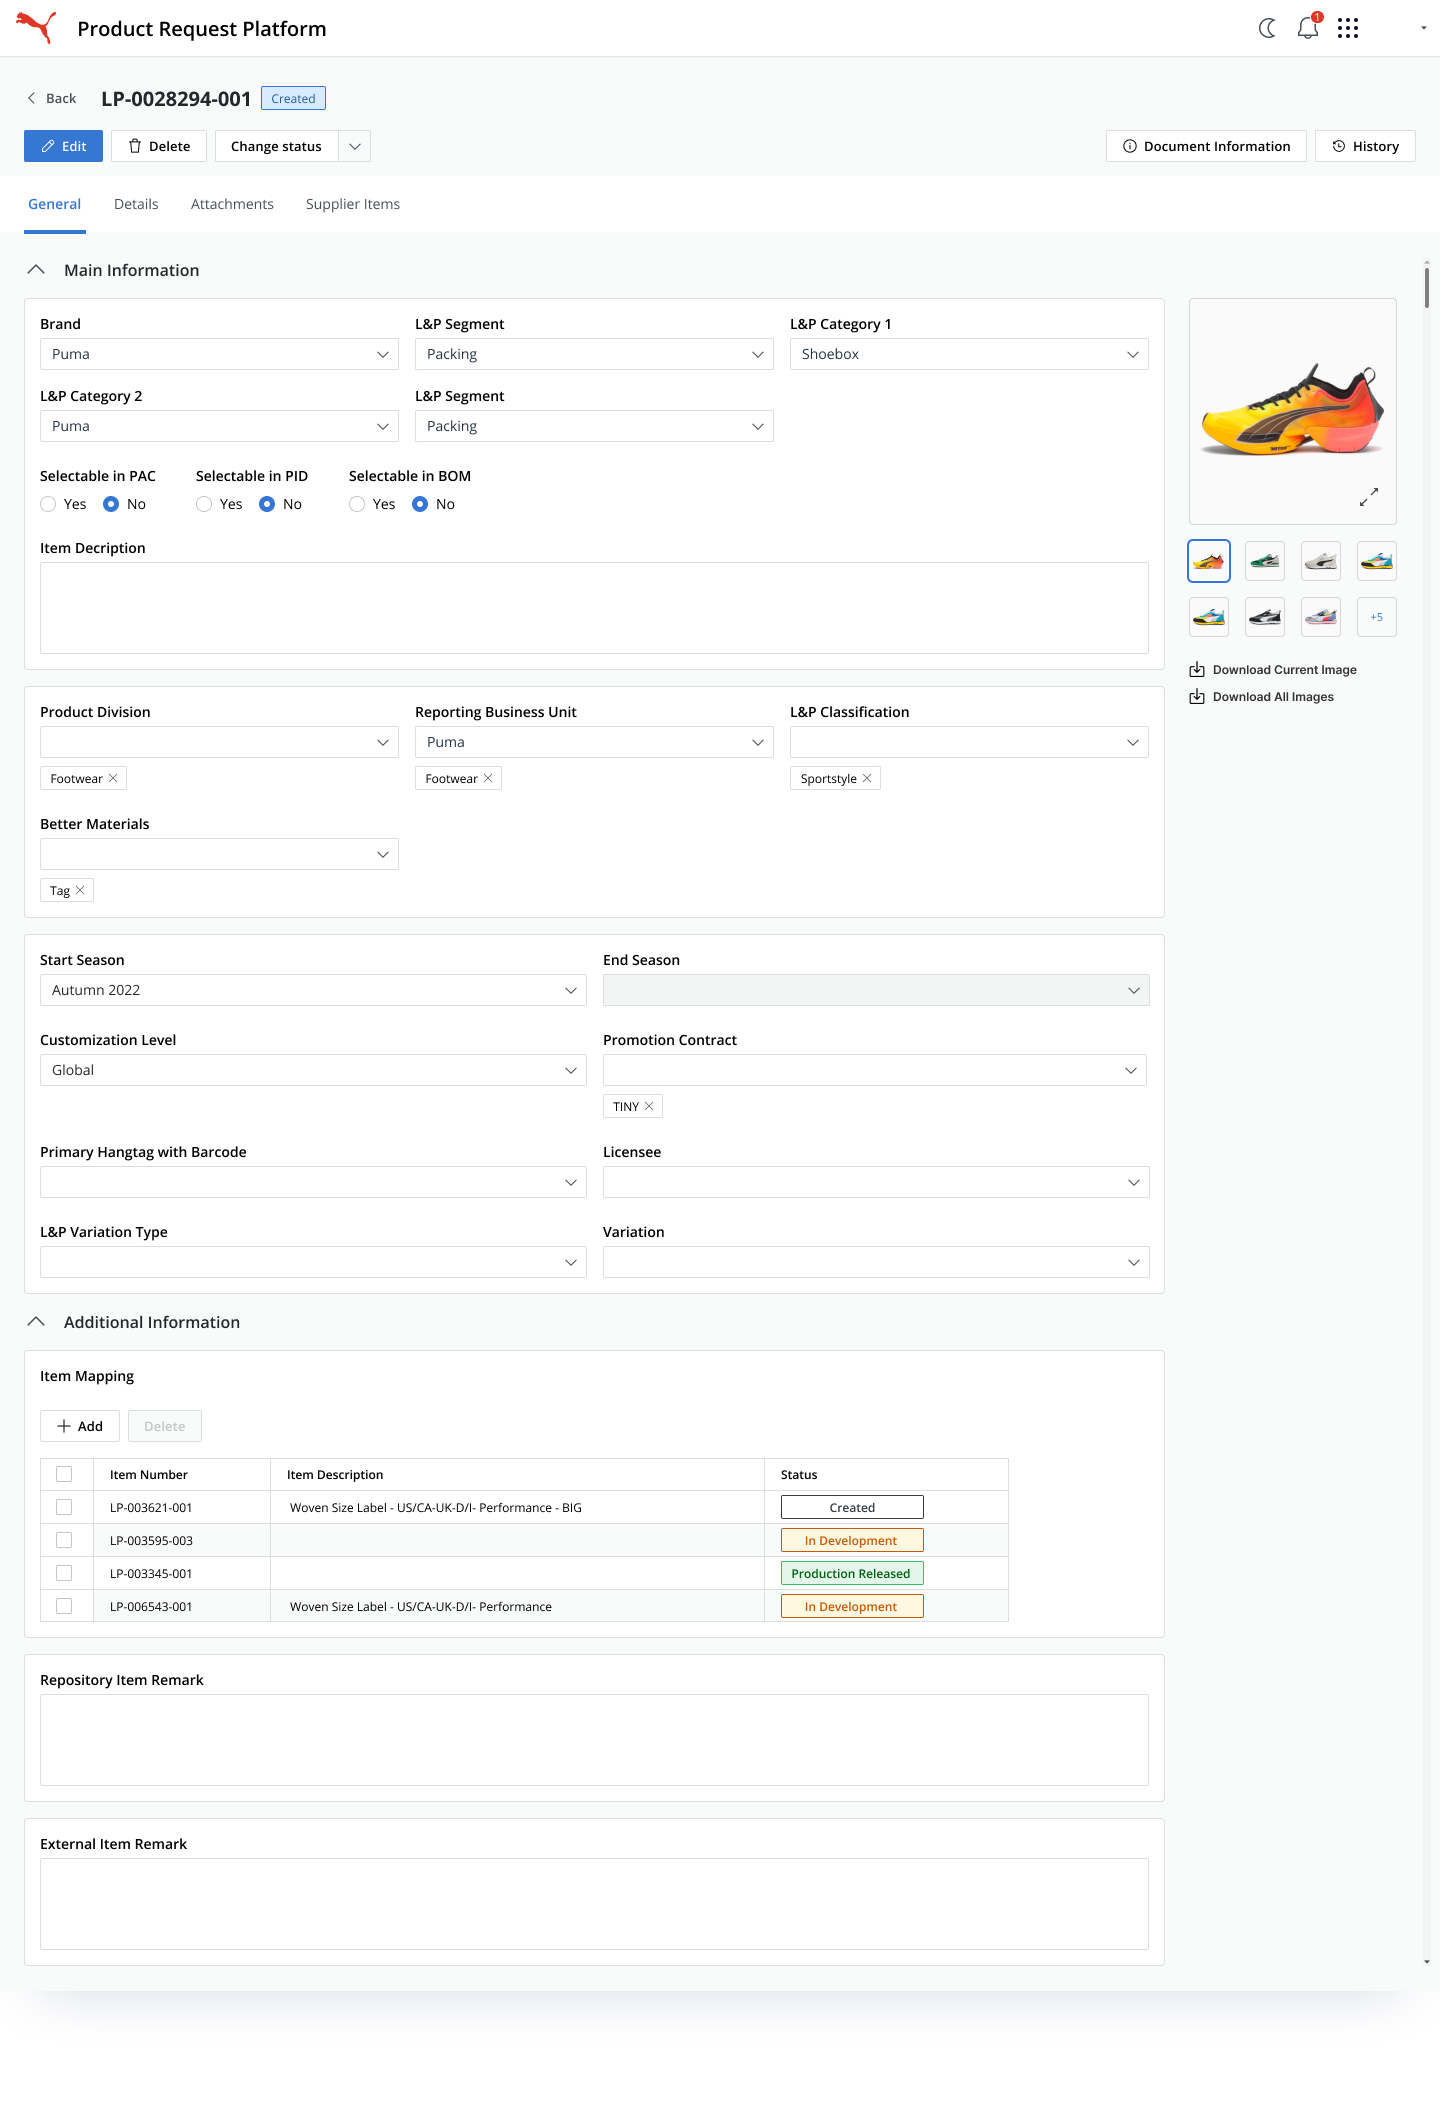Open the Document Information panel

tap(1206, 146)
